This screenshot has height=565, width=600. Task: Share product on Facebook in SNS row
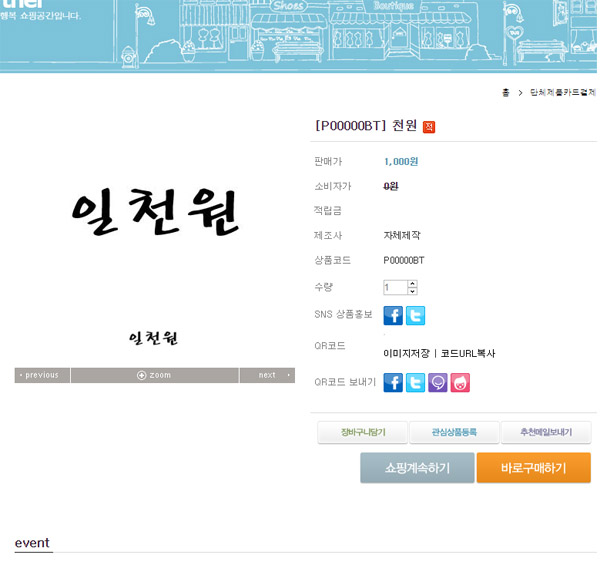click(x=393, y=316)
